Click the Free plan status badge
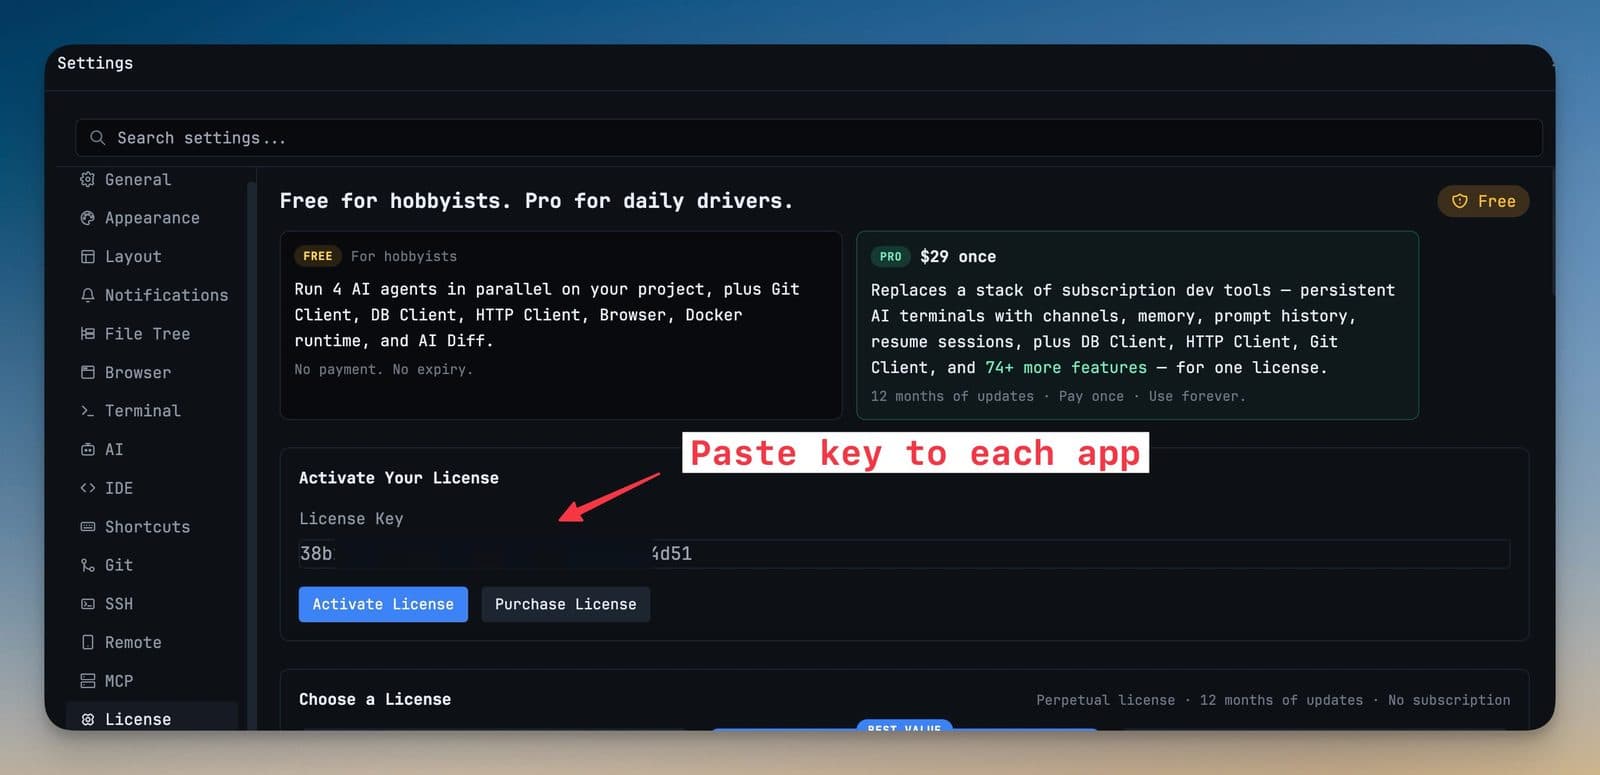 click(x=1483, y=201)
